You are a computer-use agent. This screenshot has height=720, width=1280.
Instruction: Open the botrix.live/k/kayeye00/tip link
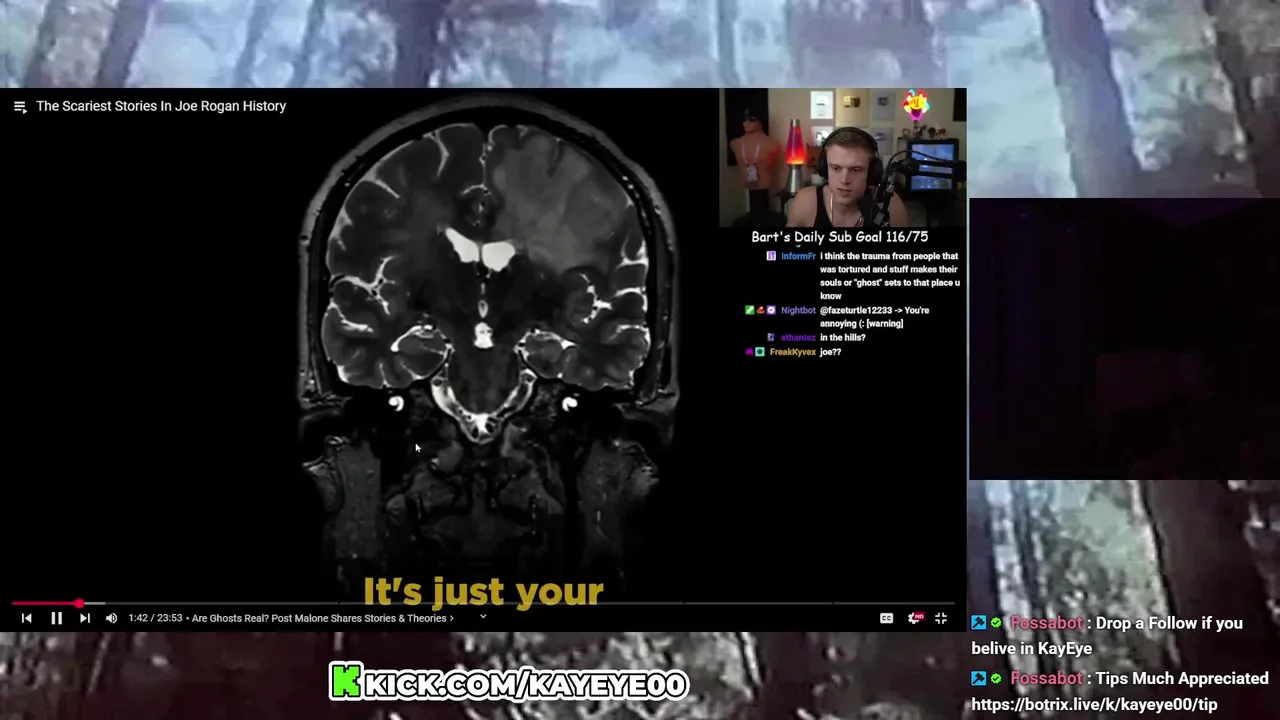point(1094,704)
